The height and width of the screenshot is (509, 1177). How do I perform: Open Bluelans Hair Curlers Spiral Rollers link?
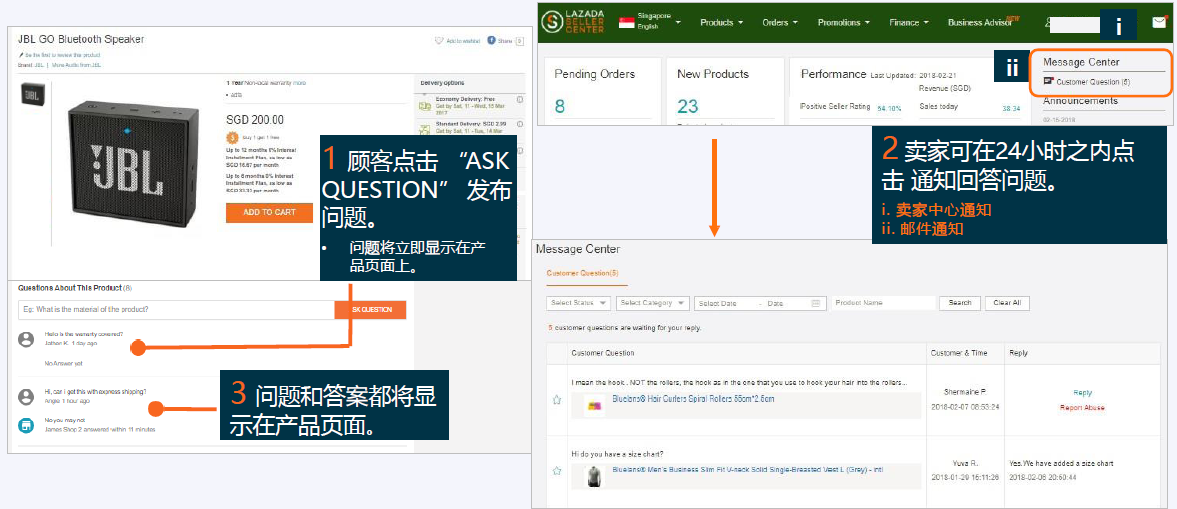tap(693, 399)
